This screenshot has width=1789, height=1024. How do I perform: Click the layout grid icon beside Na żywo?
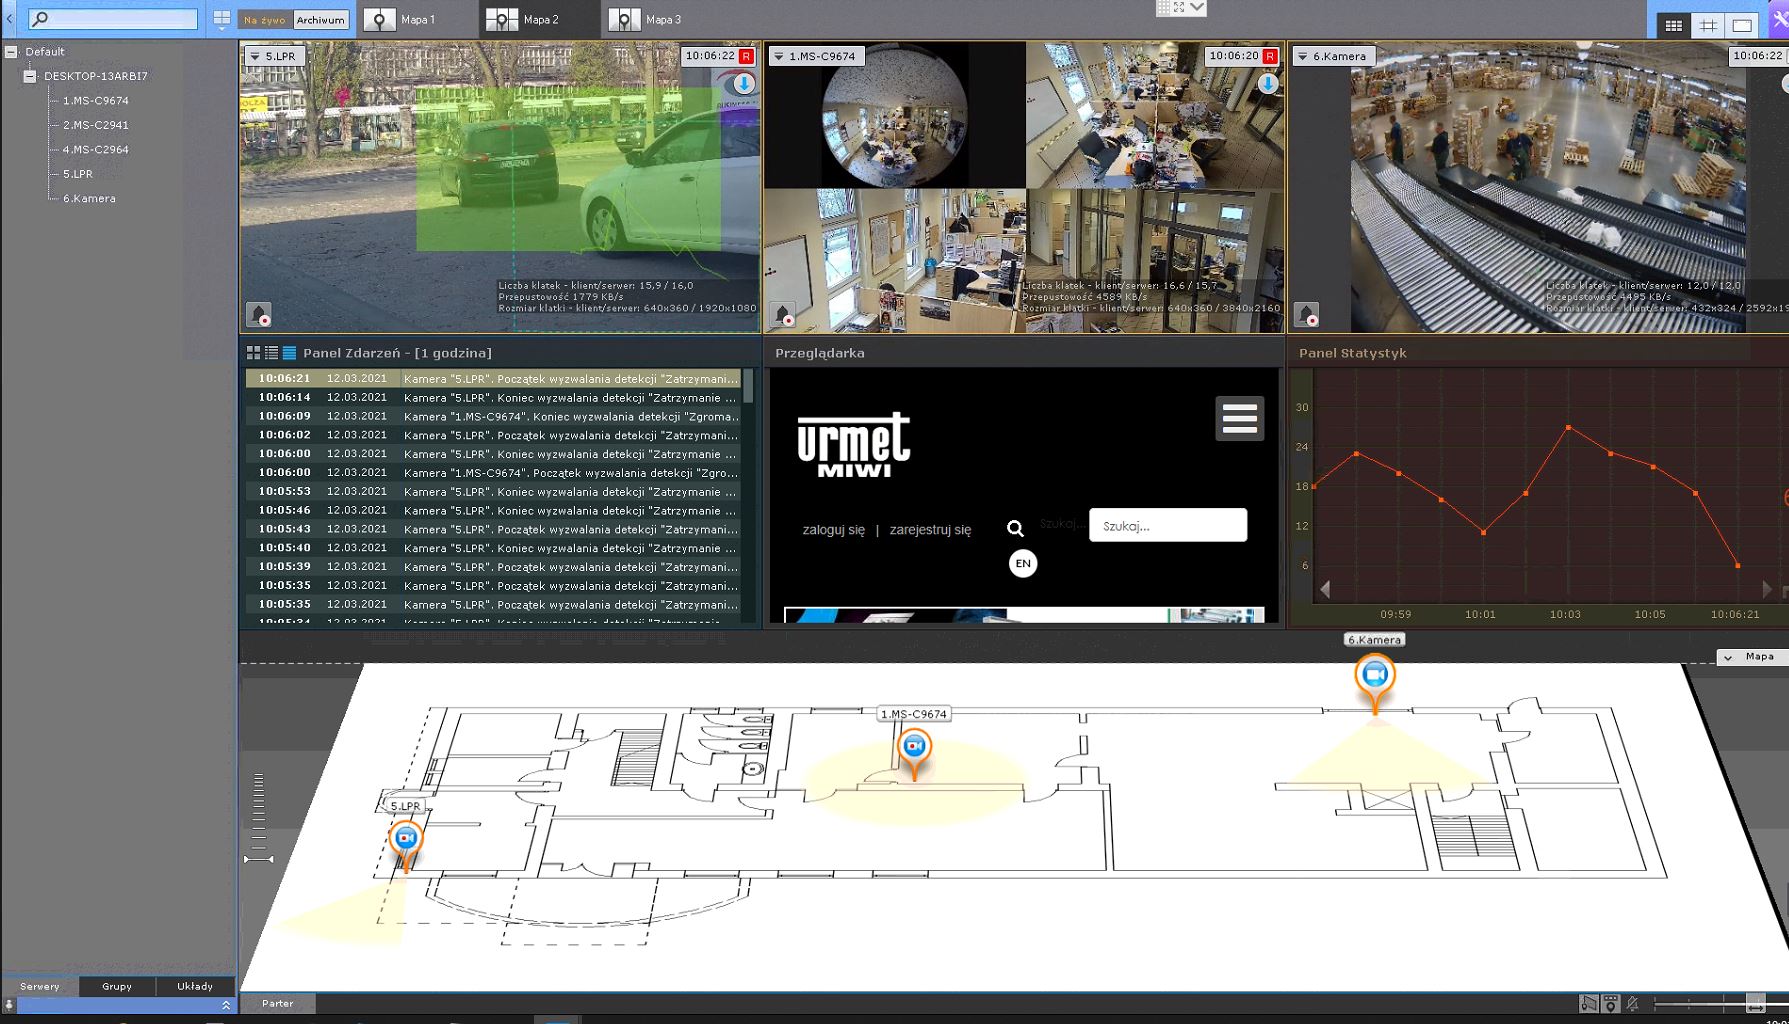tap(221, 19)
